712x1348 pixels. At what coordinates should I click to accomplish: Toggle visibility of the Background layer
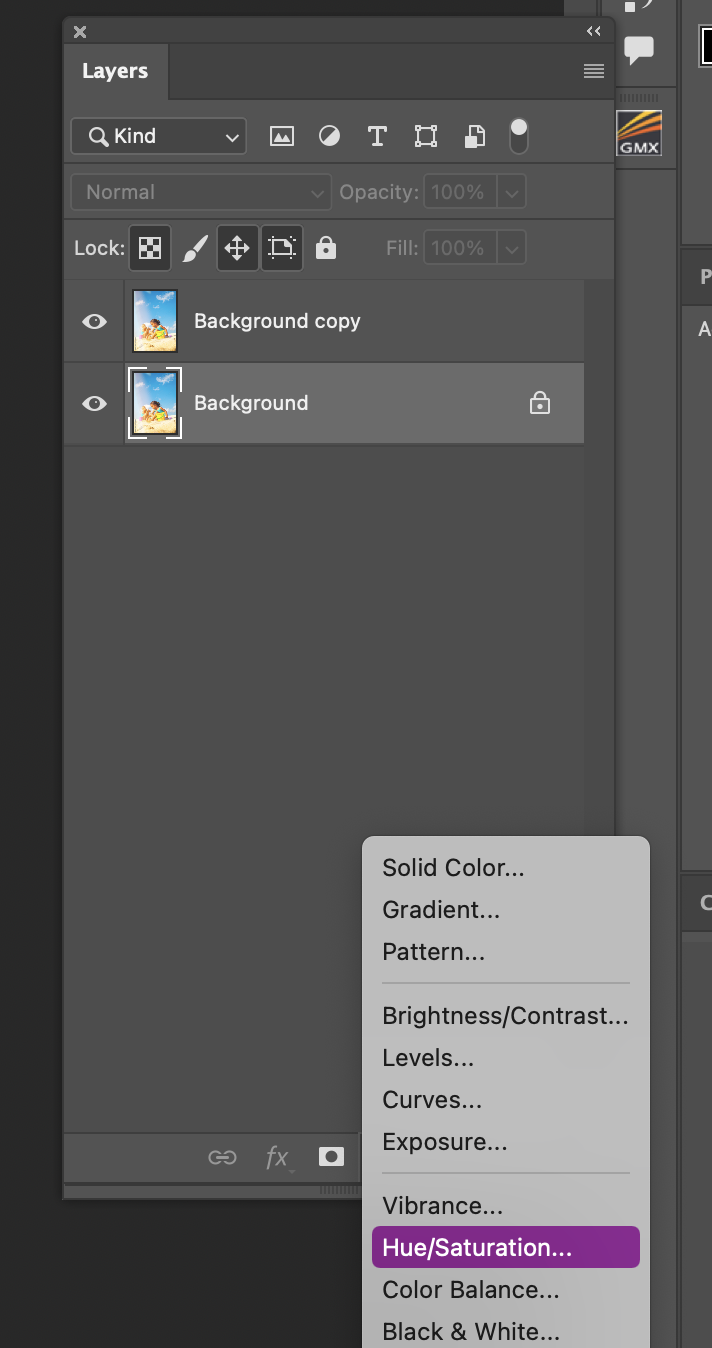coord(94,403)
